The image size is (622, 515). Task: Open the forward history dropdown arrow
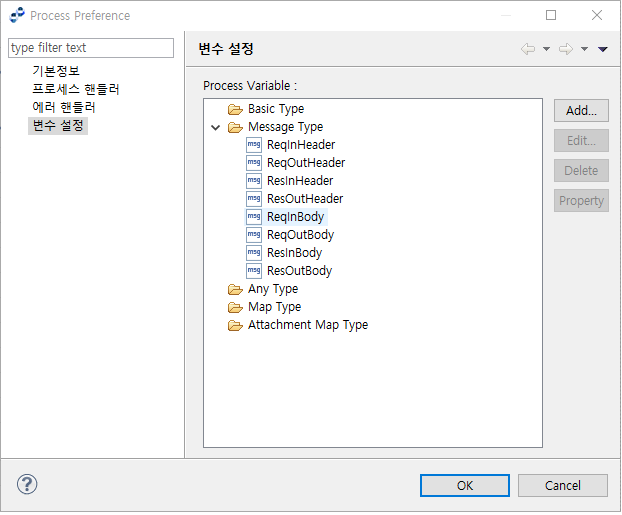(584, 49)
